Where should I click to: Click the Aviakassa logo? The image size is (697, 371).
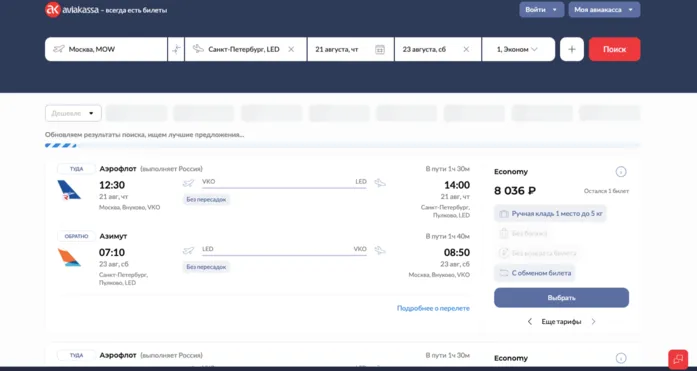72,9
